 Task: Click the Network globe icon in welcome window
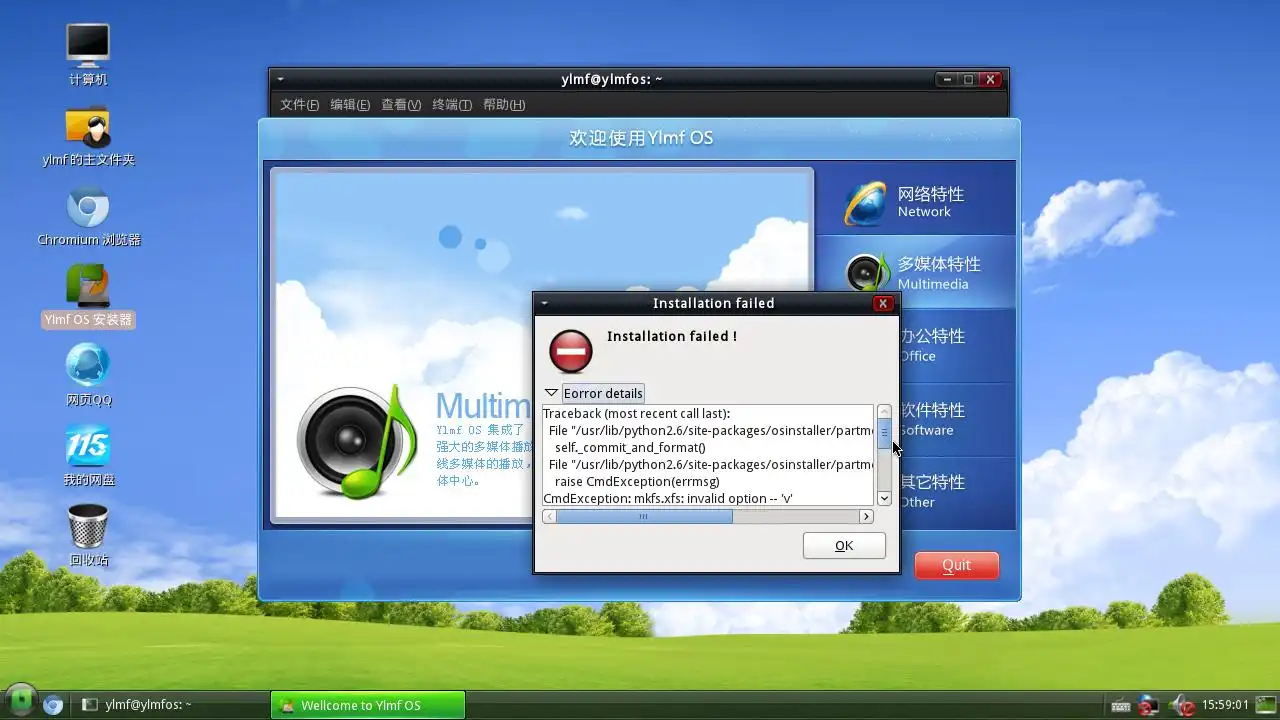click(864, 203)
